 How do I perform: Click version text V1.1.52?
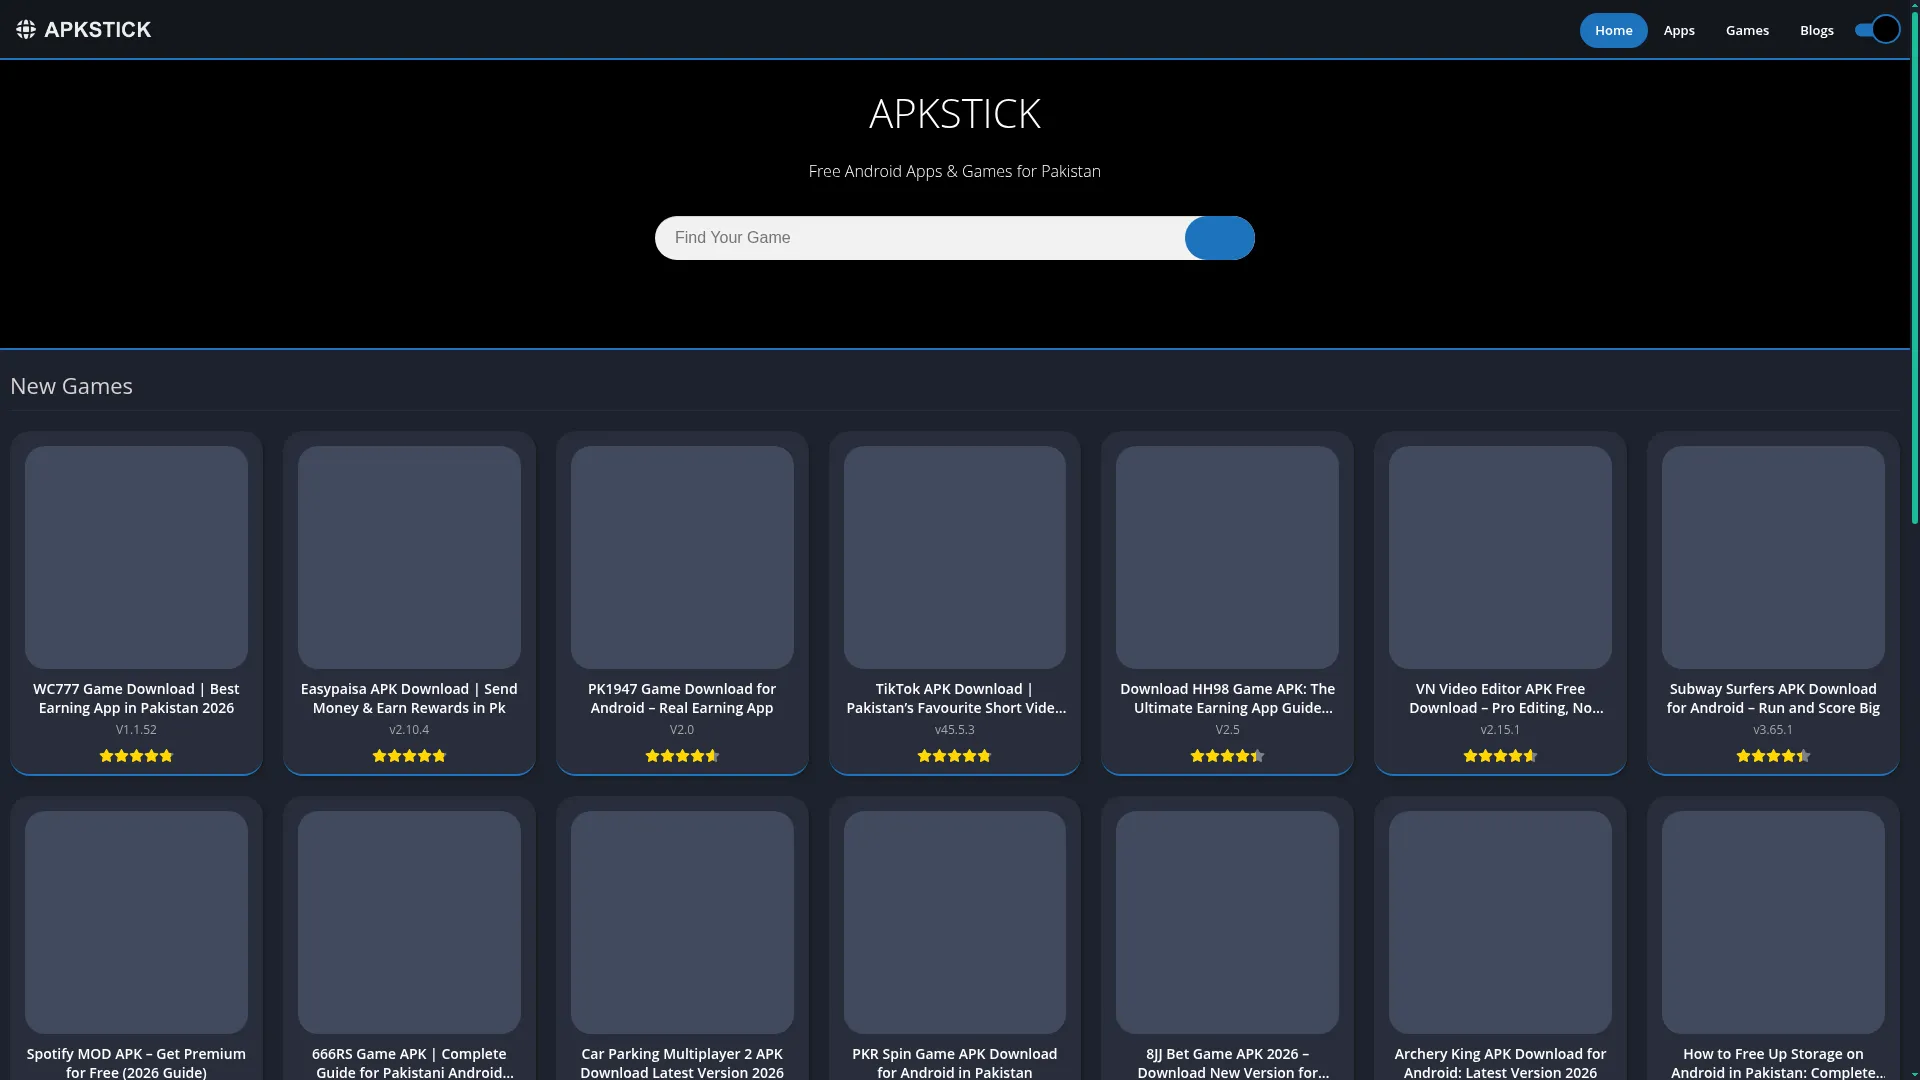136,730
